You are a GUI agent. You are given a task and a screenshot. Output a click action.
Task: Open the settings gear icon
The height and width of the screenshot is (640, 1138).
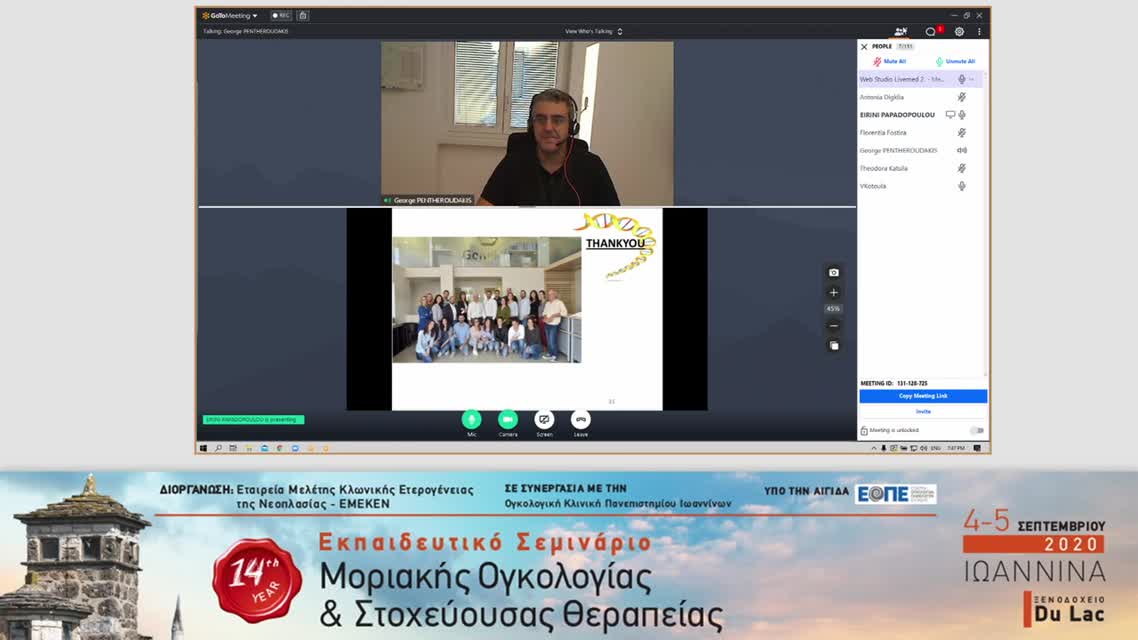click(x=959, y=32)
